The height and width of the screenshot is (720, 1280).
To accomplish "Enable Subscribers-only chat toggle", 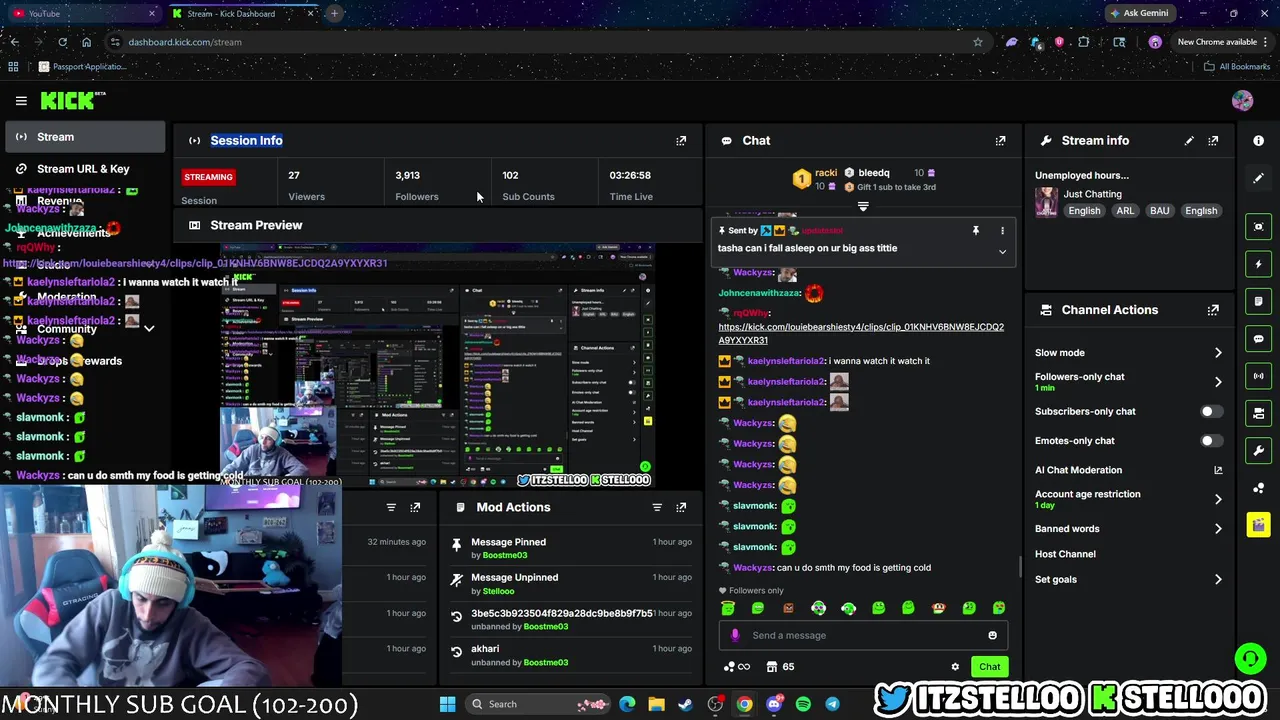I will click(x=1210, y=412).
